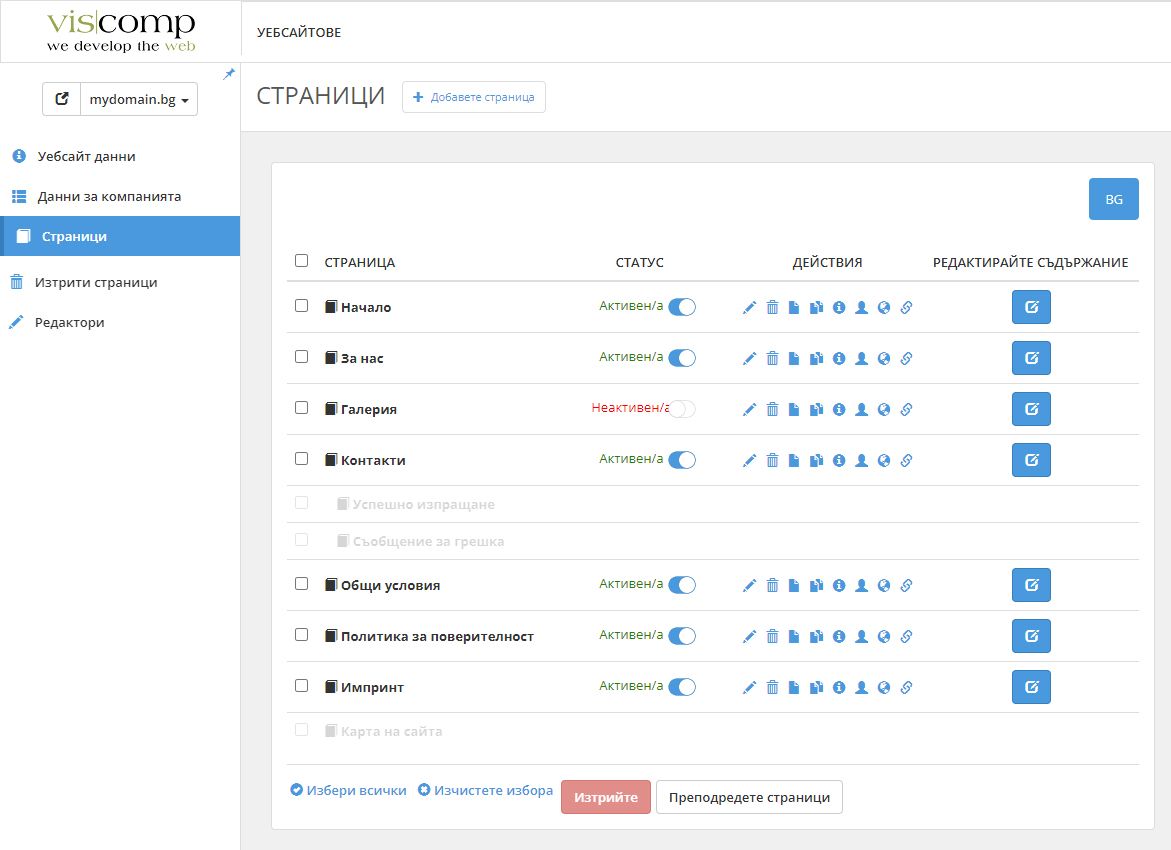
Task: Check the select-all checkbox in the table header
Action: [302, 261]
